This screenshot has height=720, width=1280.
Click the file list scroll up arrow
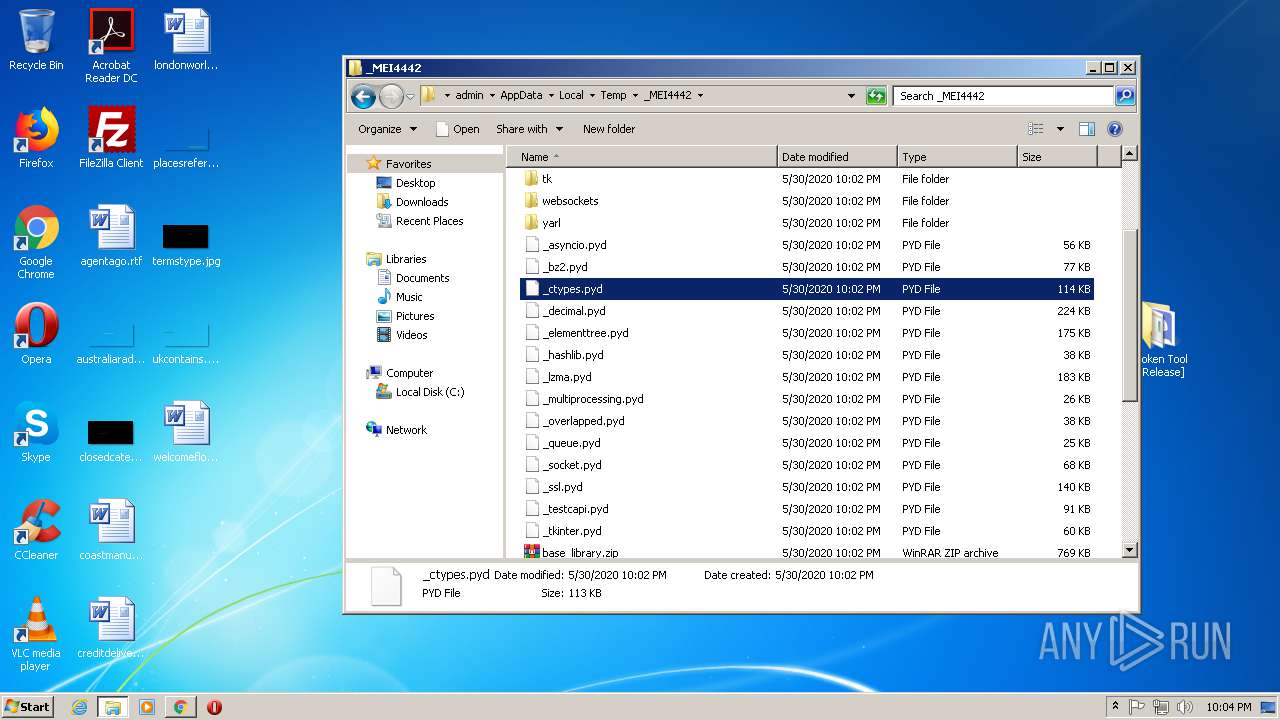(1129, 154)
